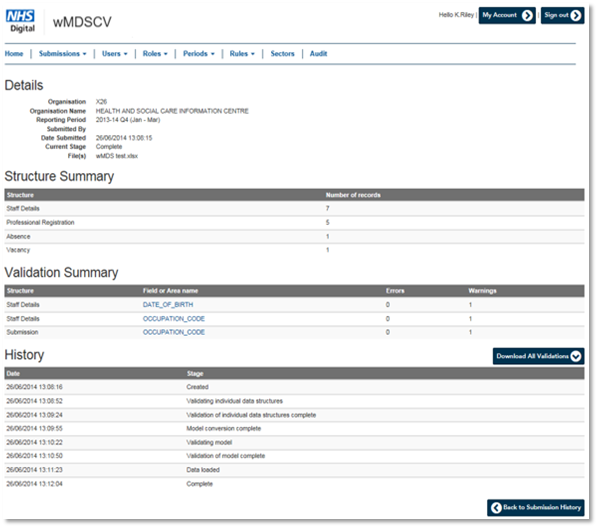
Task: Click the Model conversion complete history entry
Action: point(223,429)
